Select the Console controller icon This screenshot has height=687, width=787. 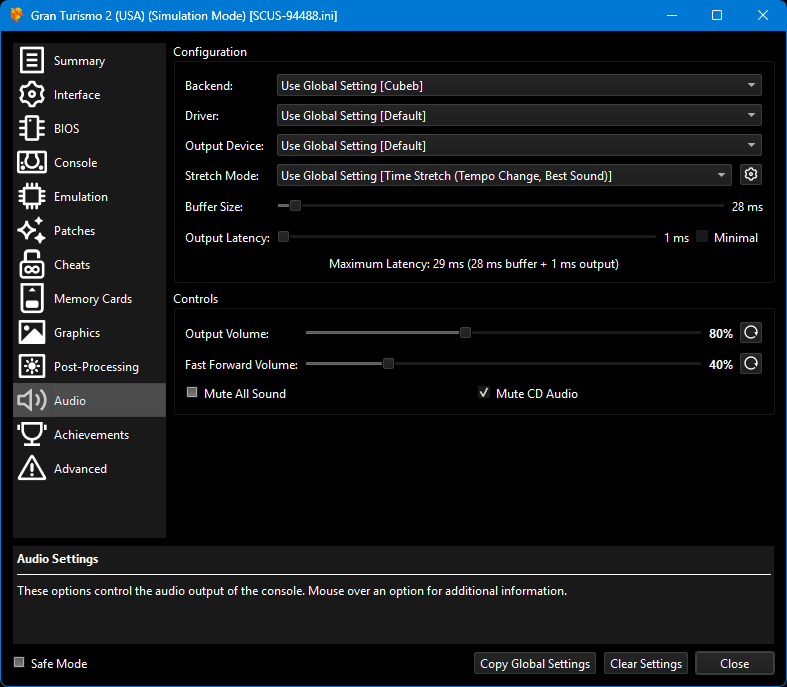32,163
